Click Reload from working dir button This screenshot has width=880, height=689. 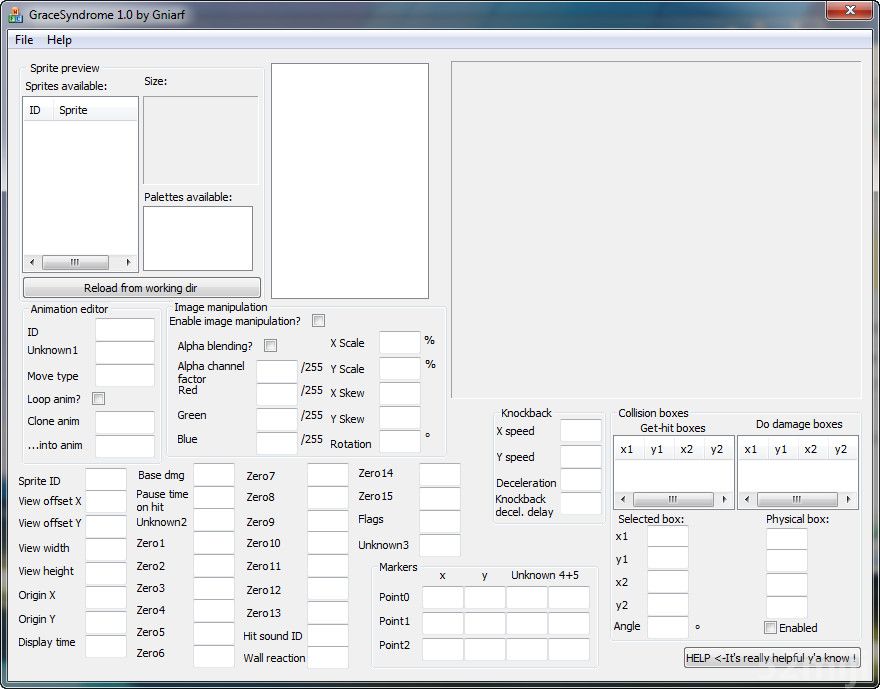coord(141,288)
